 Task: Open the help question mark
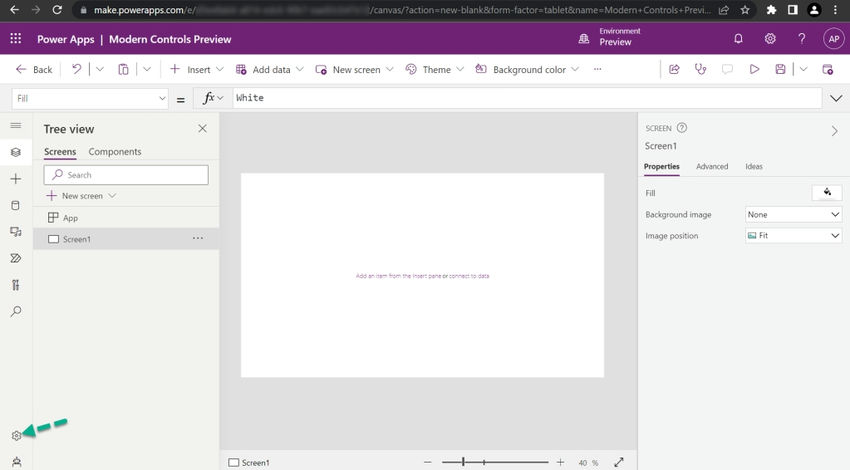pyautogui.click(x=801, y=38)
